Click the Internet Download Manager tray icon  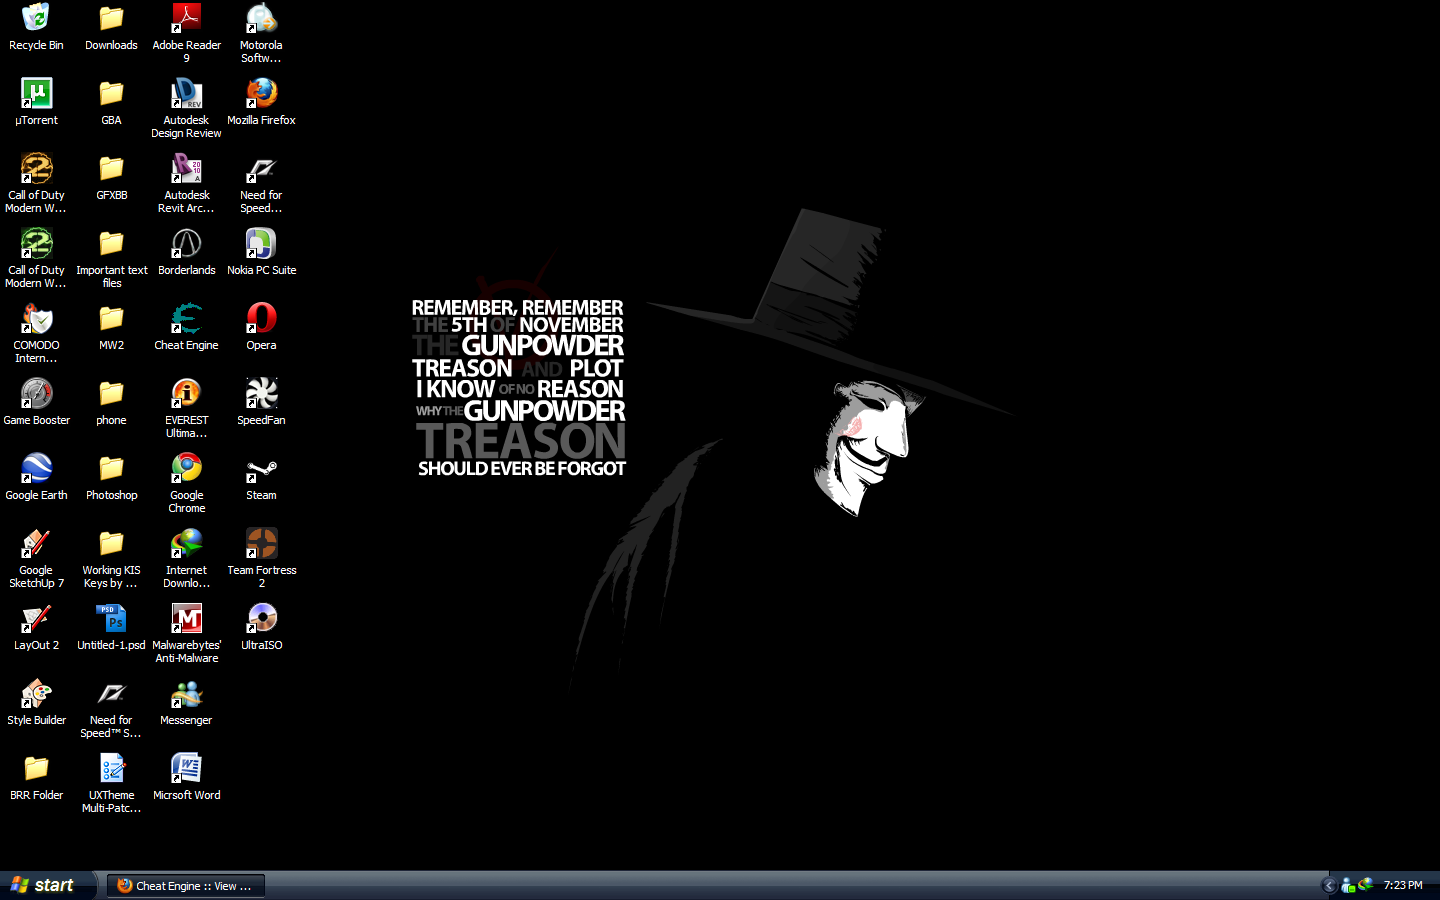pyautogui.click(x=1365, y=884)
